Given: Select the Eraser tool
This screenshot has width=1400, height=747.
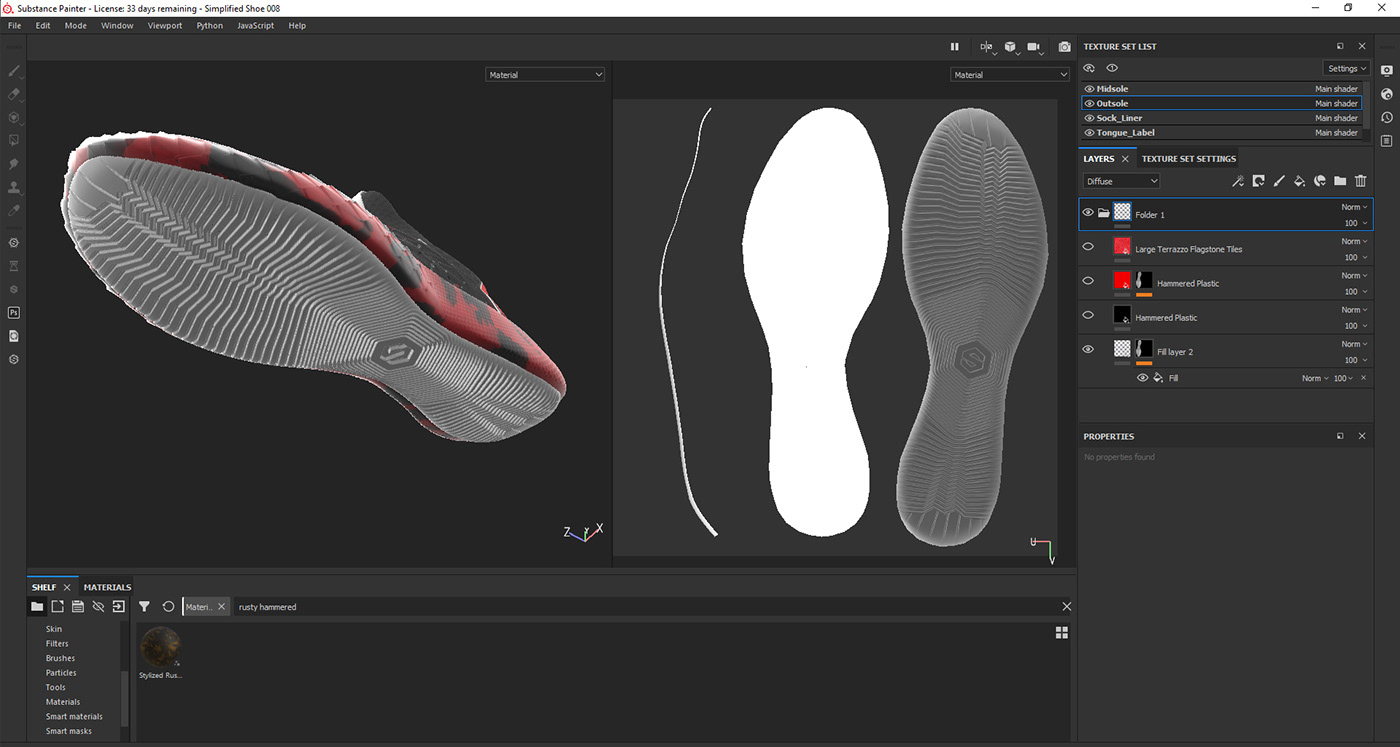Looking at the screenshot, I should [x=14, y=94].
